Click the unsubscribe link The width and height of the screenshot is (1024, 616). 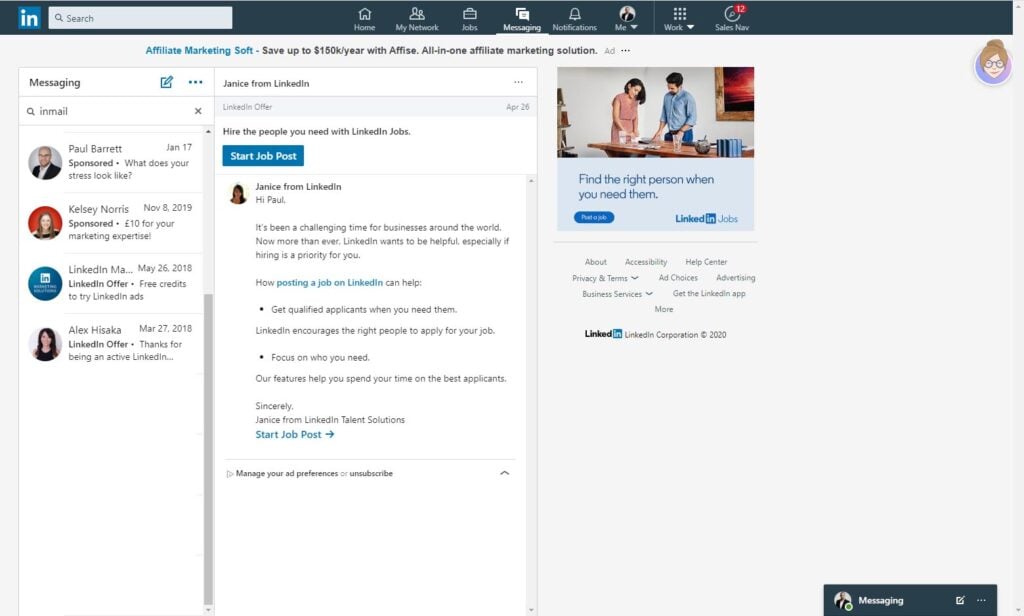click(x=371, y=474)
